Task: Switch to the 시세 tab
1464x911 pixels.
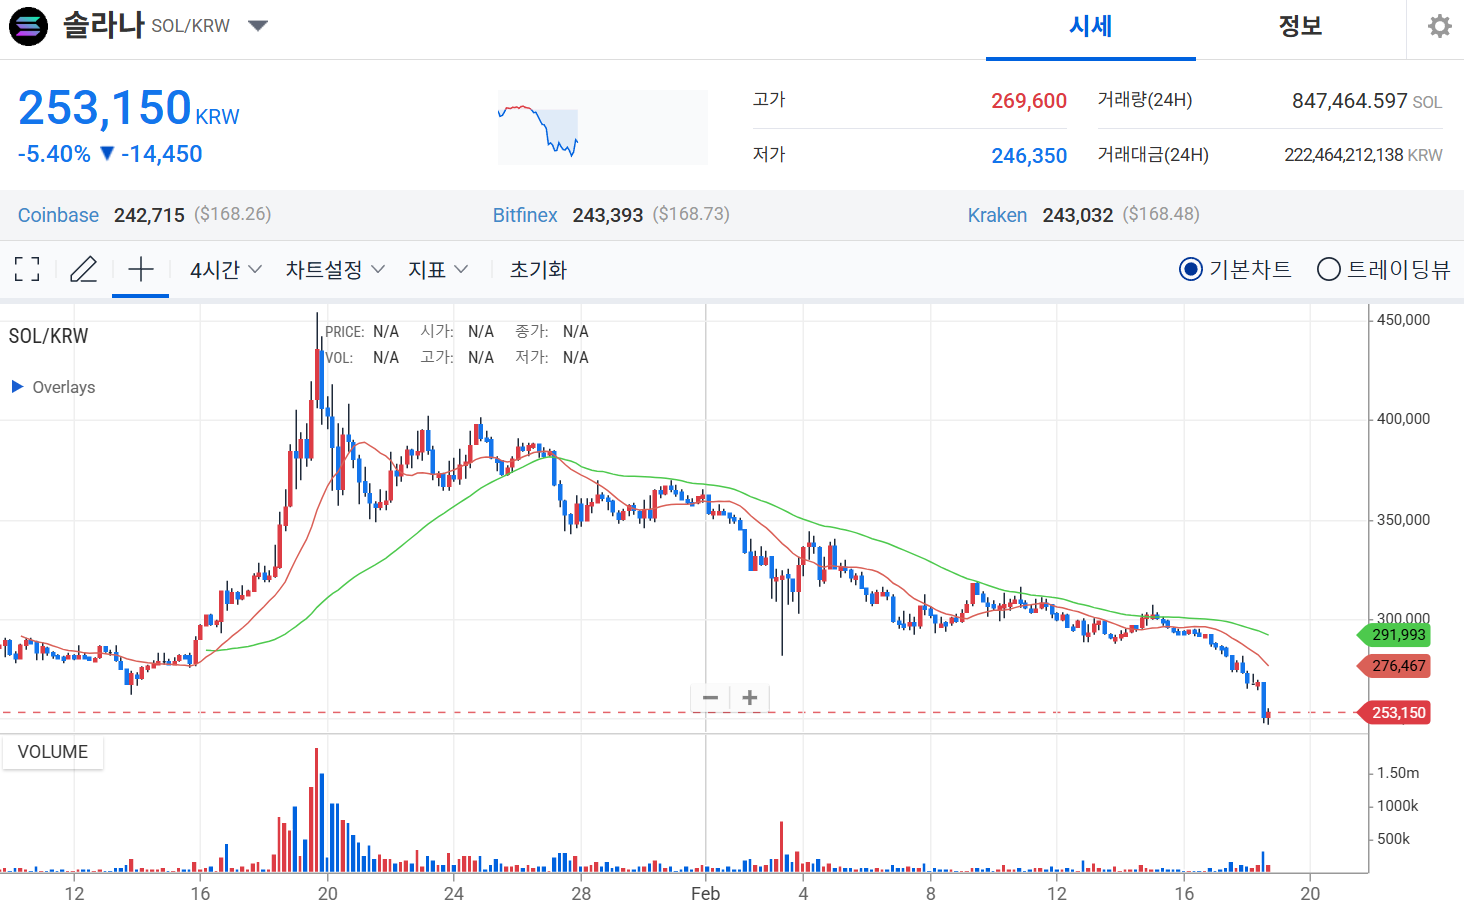Action: (x=1090, y=27)
